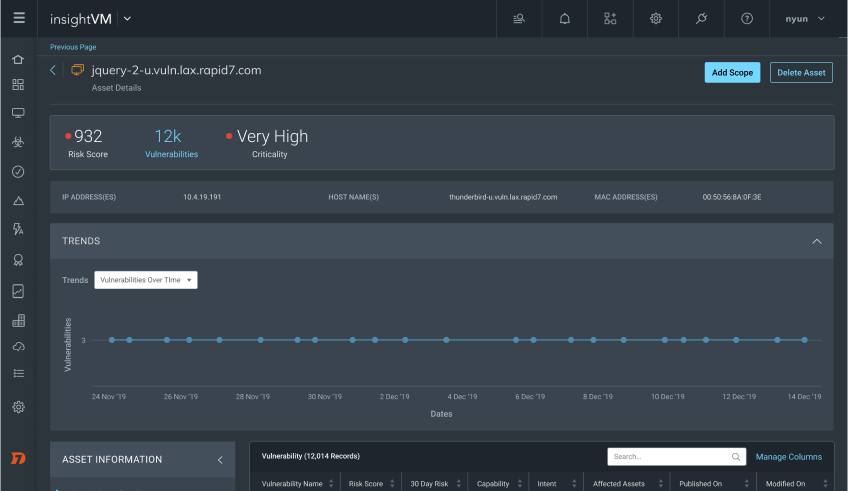The height and width of the screenshot is (491, 848).
Task: Open the notifications bell
Action: point(565,19)
